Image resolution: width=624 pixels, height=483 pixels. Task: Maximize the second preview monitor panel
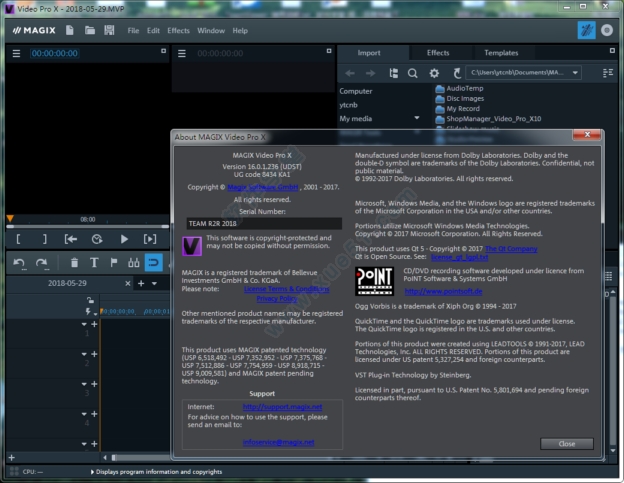329,51
